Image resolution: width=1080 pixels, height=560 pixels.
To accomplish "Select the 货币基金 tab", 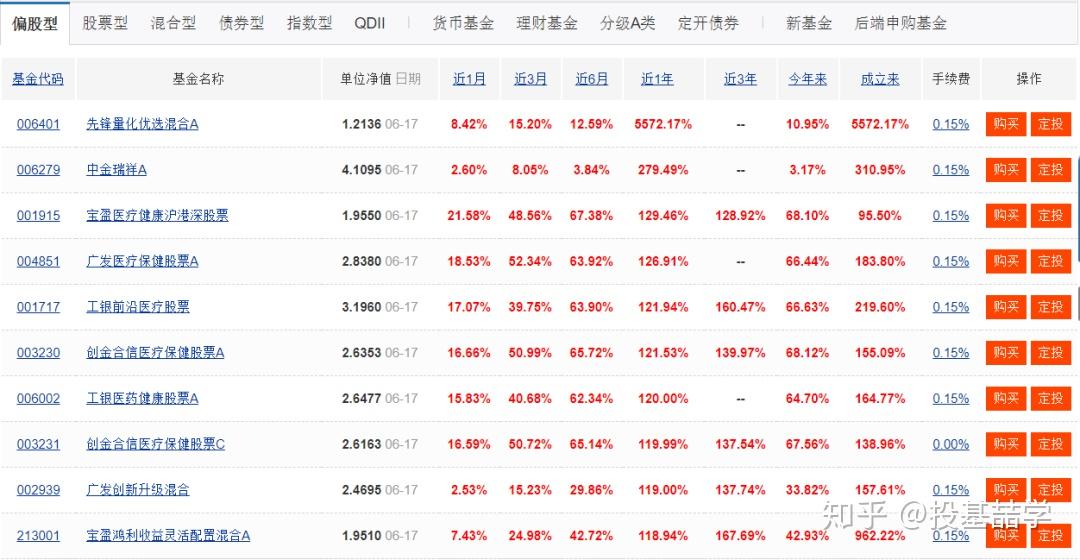I will pos(463,23).
